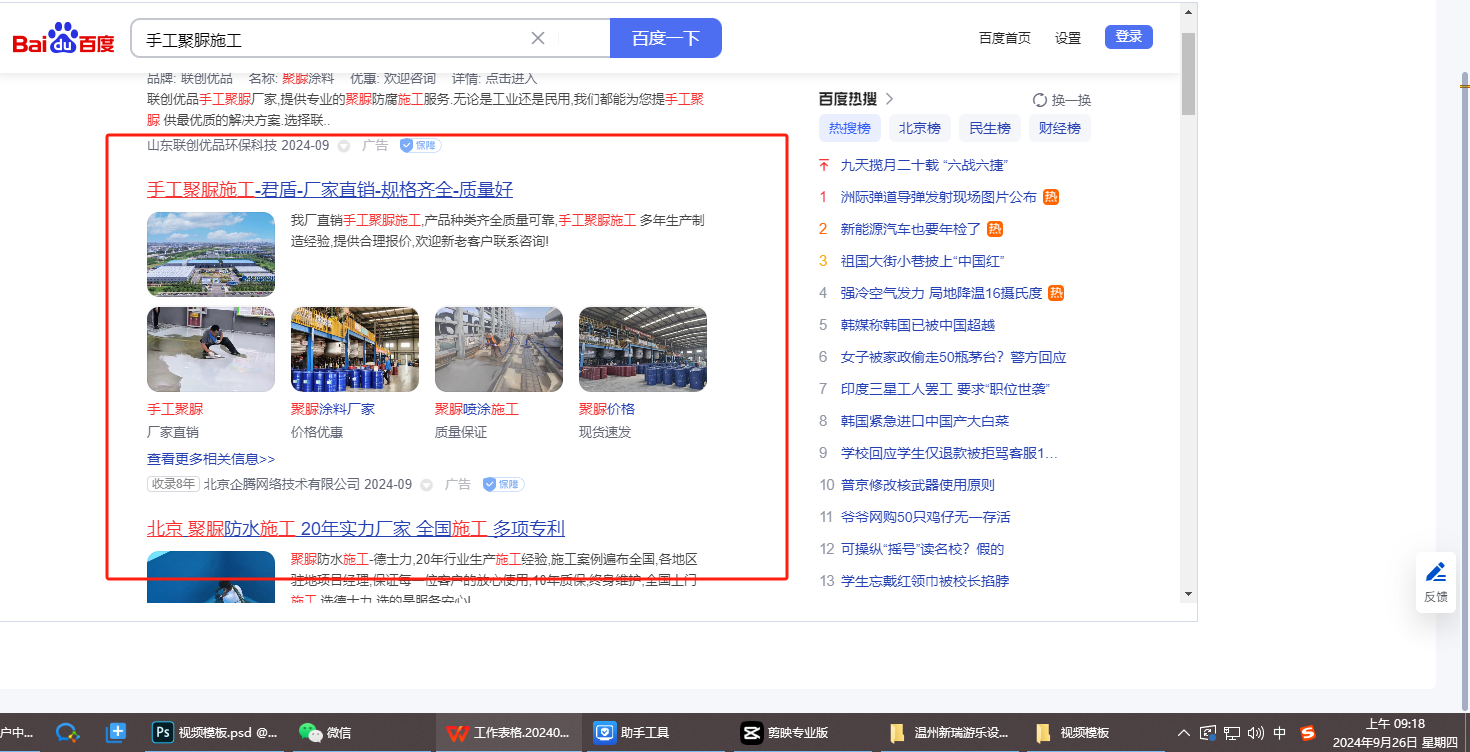Open the 反馈 feedback pencil icon
The height and width of the screenshot is (752, 1470).
[1436, 573]
